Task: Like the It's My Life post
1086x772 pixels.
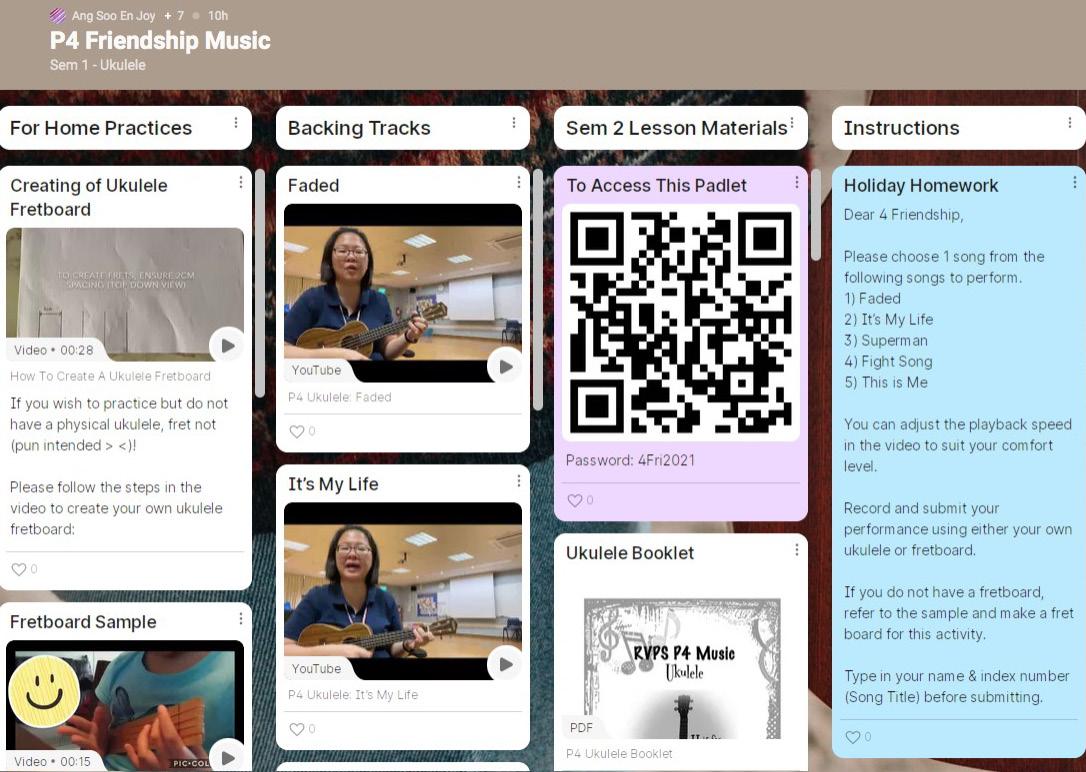Action: click(296, 729)
